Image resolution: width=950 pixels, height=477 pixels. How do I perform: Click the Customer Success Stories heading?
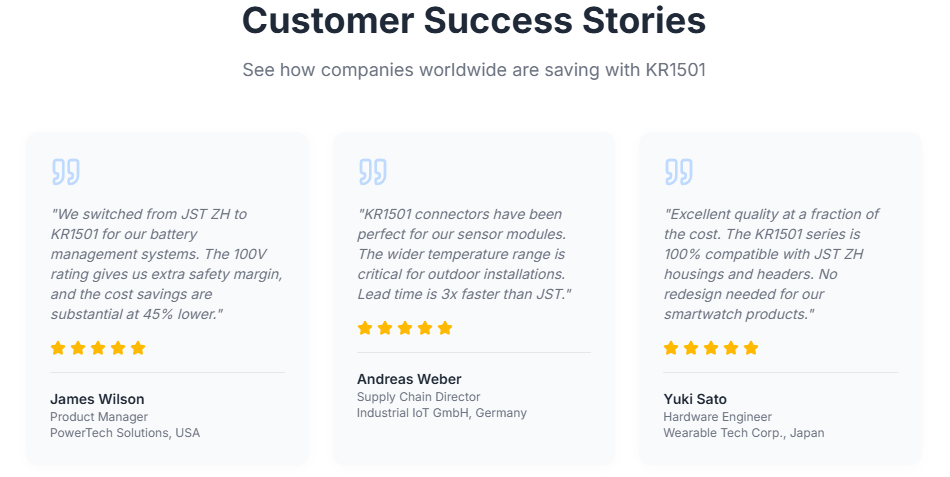(x=474, y=21)
